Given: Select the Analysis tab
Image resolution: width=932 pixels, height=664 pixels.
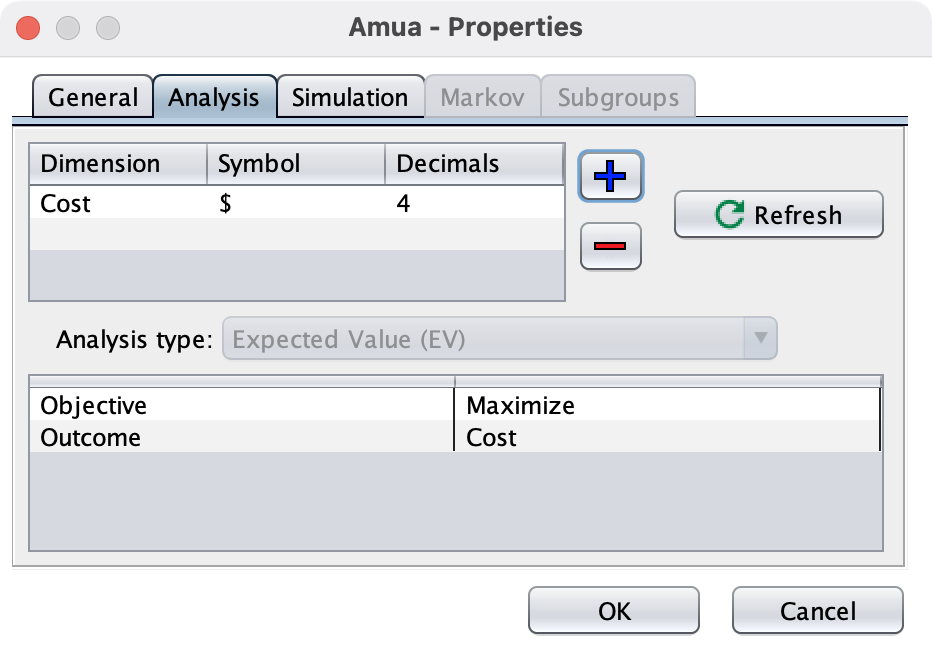Looking at the screenshot, I should (x=214, y=98).
